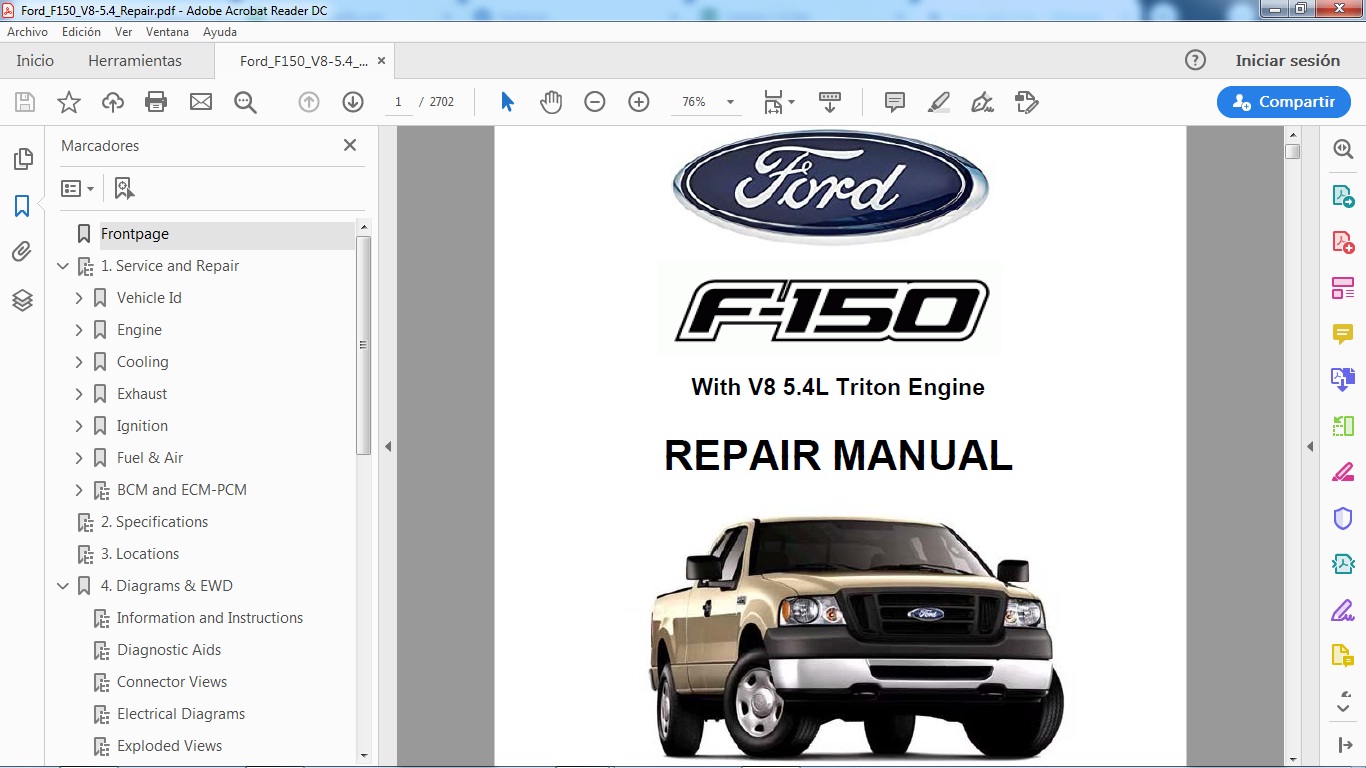
Task: Zoom out with minus icon
Action: click(595, 102)
